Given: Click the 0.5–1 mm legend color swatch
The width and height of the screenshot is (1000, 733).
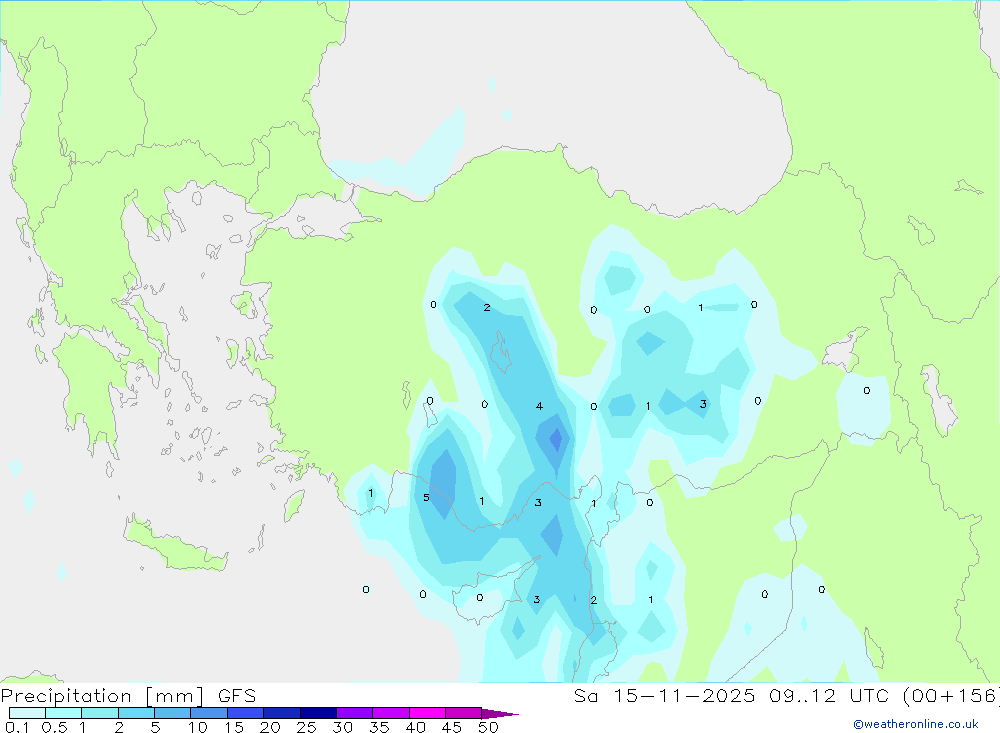Looking at the screenshot, I should (63, 713).
